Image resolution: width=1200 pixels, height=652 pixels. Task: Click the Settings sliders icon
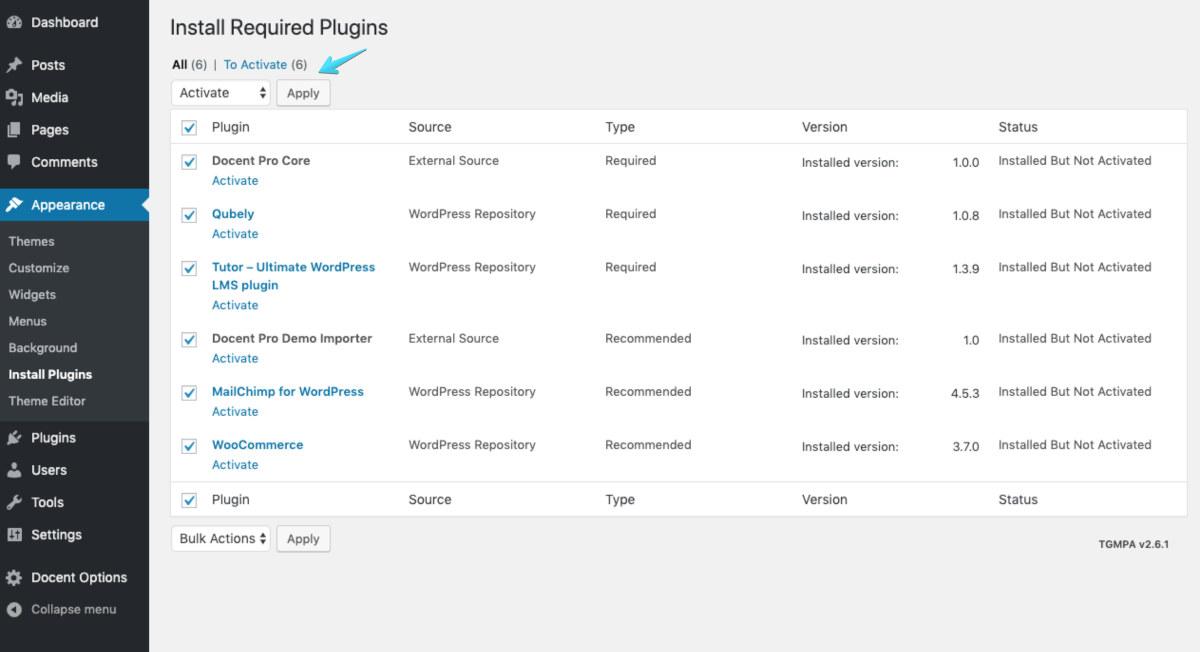(14, 535)
